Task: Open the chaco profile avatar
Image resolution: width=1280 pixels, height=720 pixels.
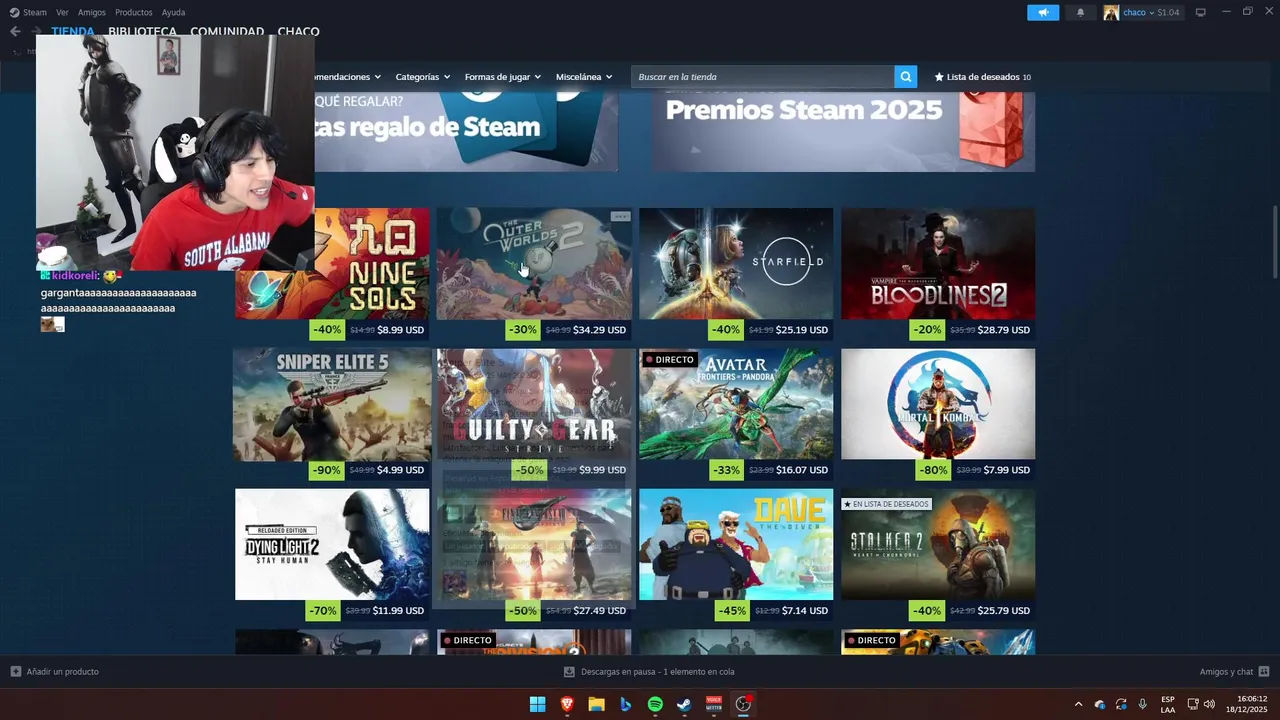Action: 1111,12
